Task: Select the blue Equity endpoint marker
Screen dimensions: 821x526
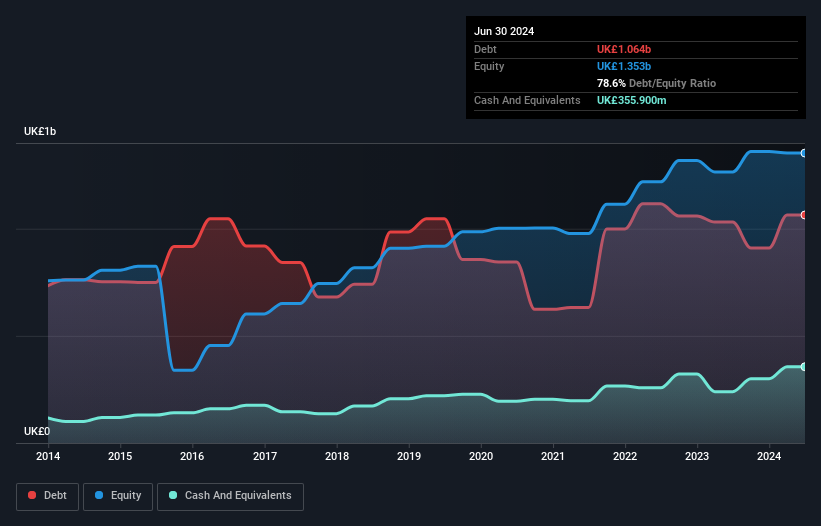Action: [x=804, y=153]
